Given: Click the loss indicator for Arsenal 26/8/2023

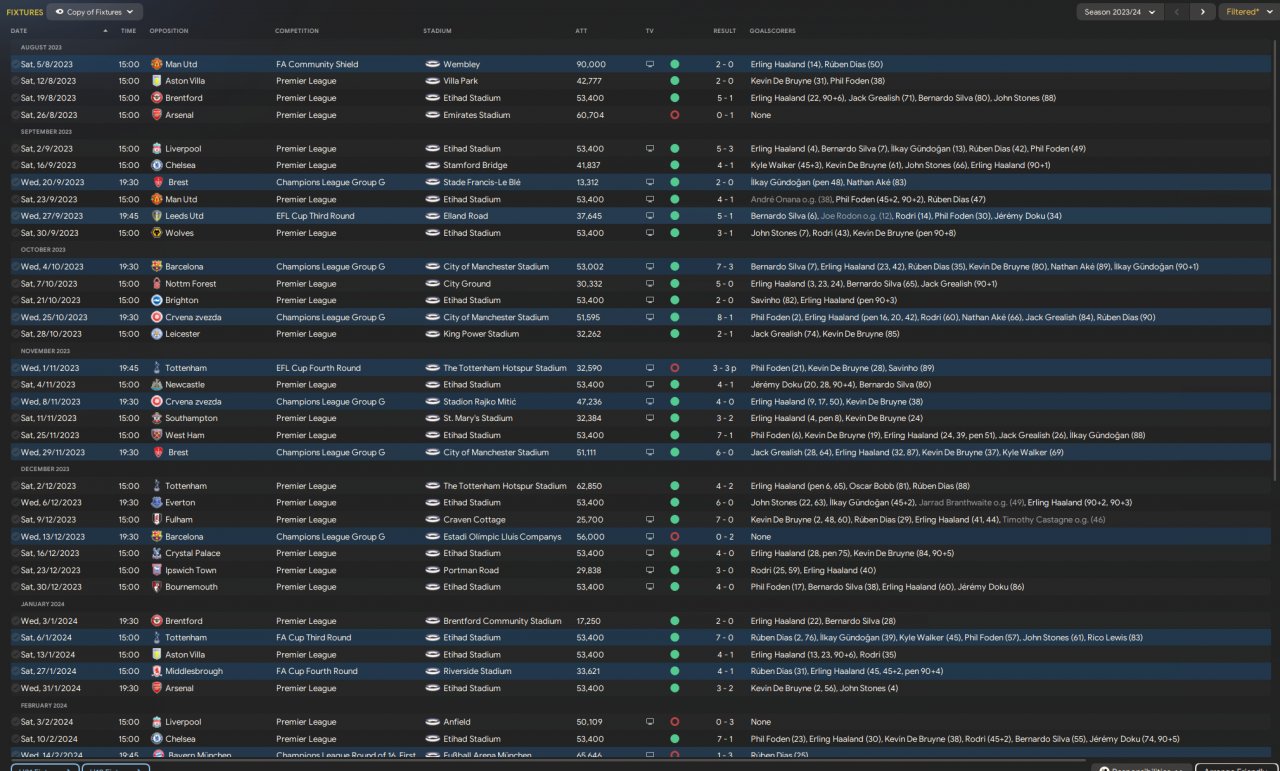Looking at the screenshot, I should click(x=675, y=115).
